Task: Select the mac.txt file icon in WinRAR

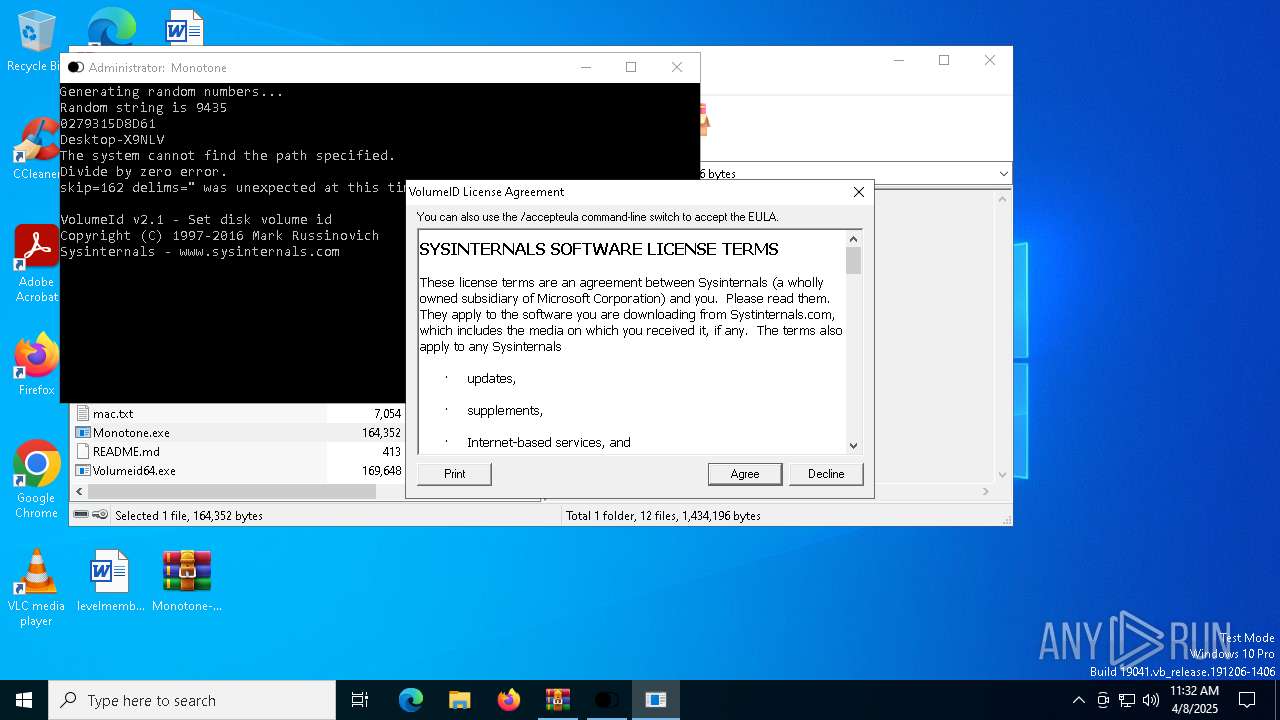Action: [x=83, y=413]
